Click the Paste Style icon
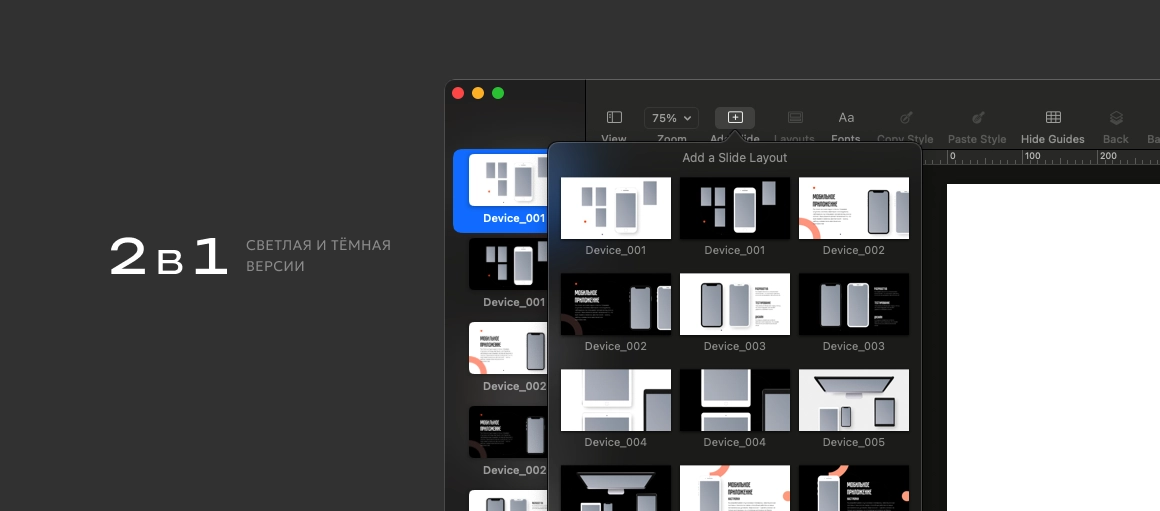Viewport: 1160px width, 511px height. coord(977,118)
